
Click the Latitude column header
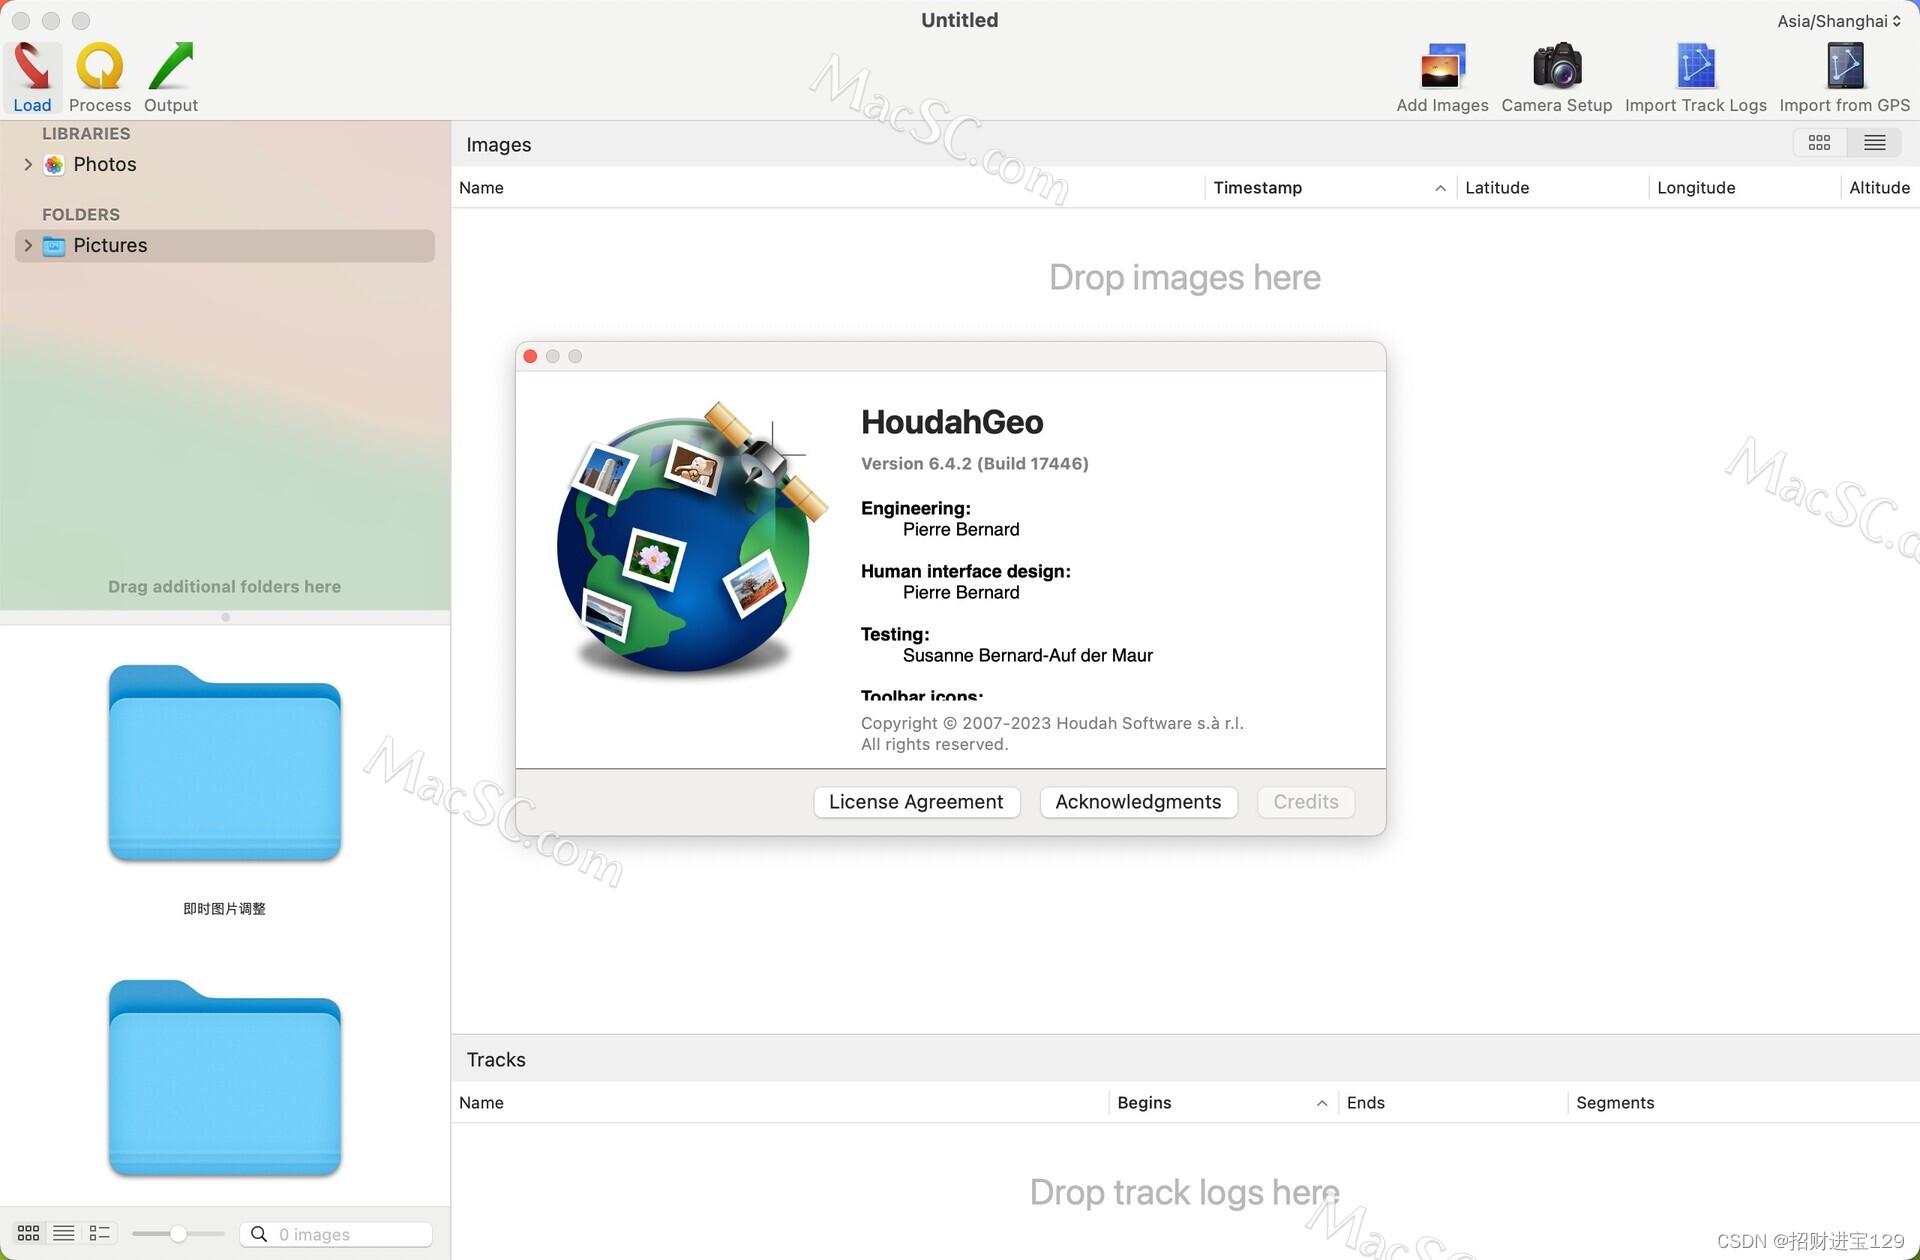point(1552,188)
